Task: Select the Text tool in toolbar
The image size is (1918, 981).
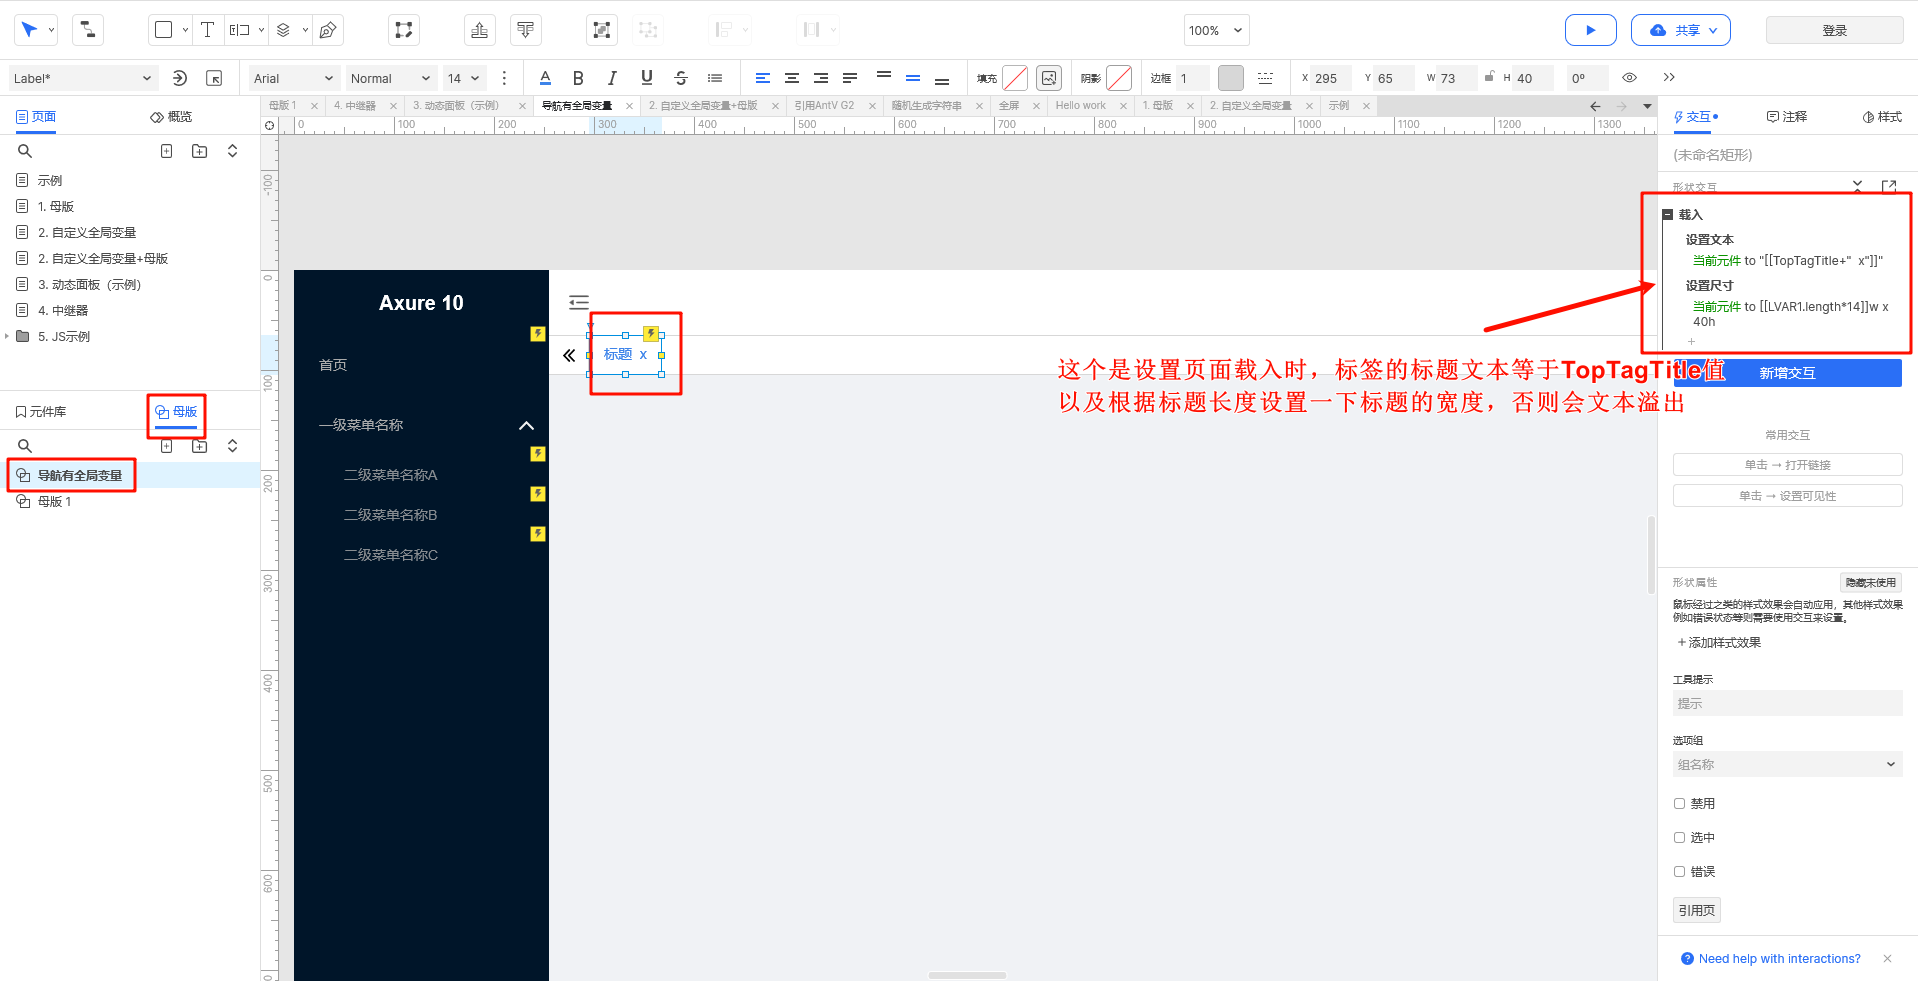Action: 207,30
